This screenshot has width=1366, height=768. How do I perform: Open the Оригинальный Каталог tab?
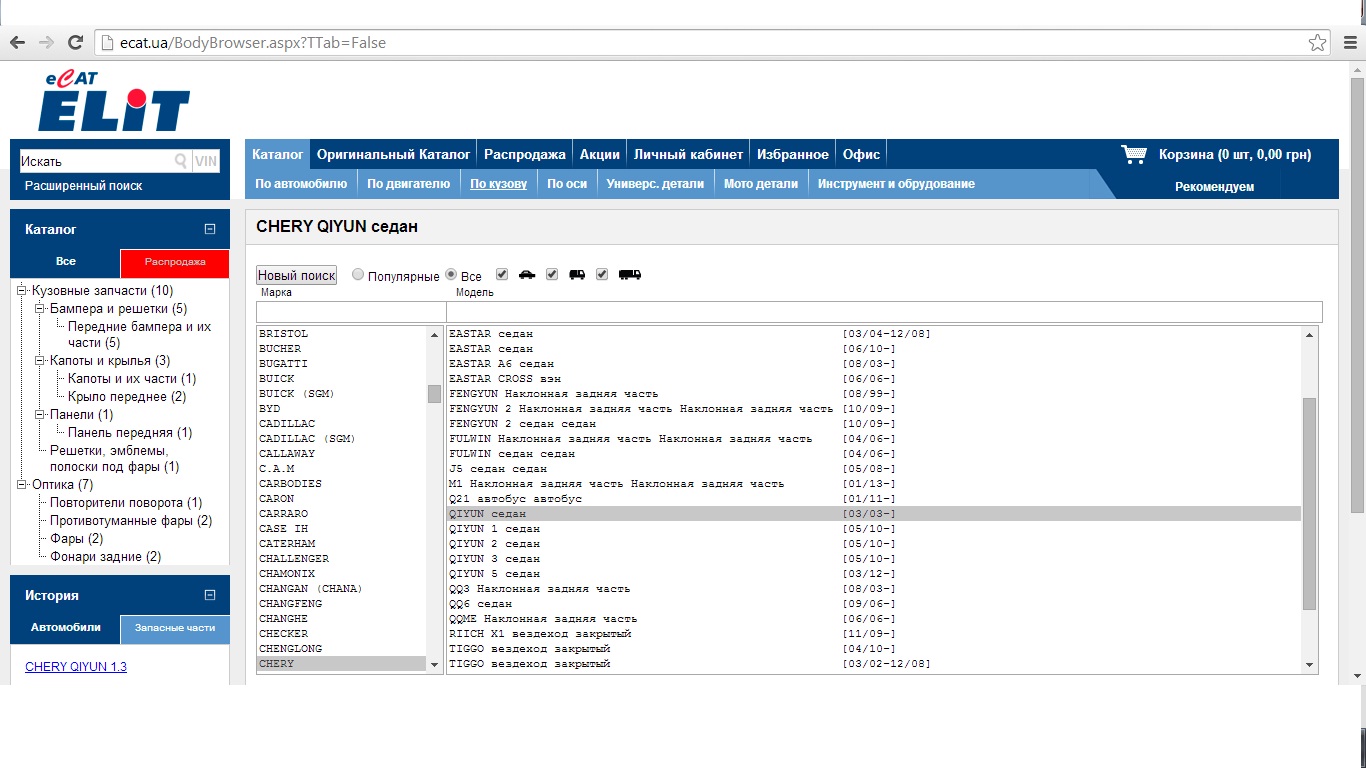[393, 154]
